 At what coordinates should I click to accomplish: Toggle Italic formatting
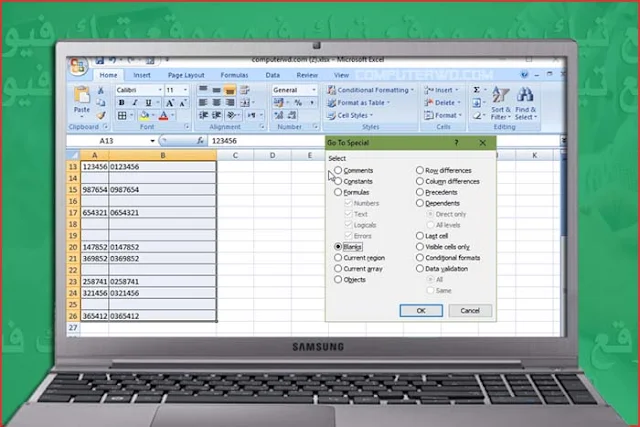tap(135, 103)
